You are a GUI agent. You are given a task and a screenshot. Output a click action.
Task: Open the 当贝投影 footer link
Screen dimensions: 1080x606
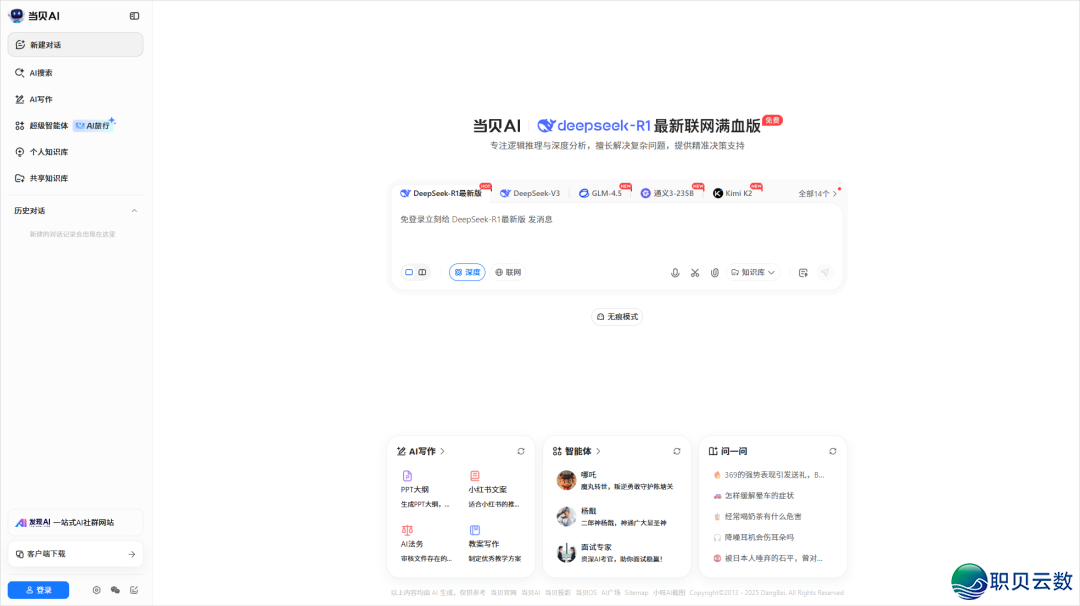tap(558, 593)
